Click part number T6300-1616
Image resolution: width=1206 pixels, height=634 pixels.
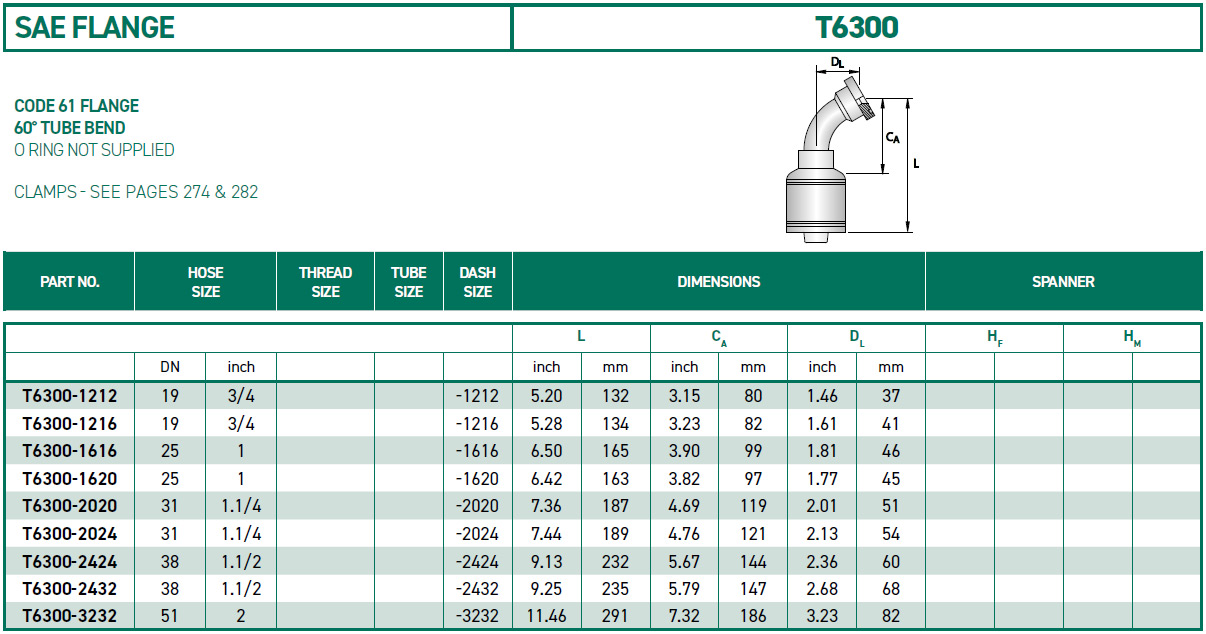69,451
